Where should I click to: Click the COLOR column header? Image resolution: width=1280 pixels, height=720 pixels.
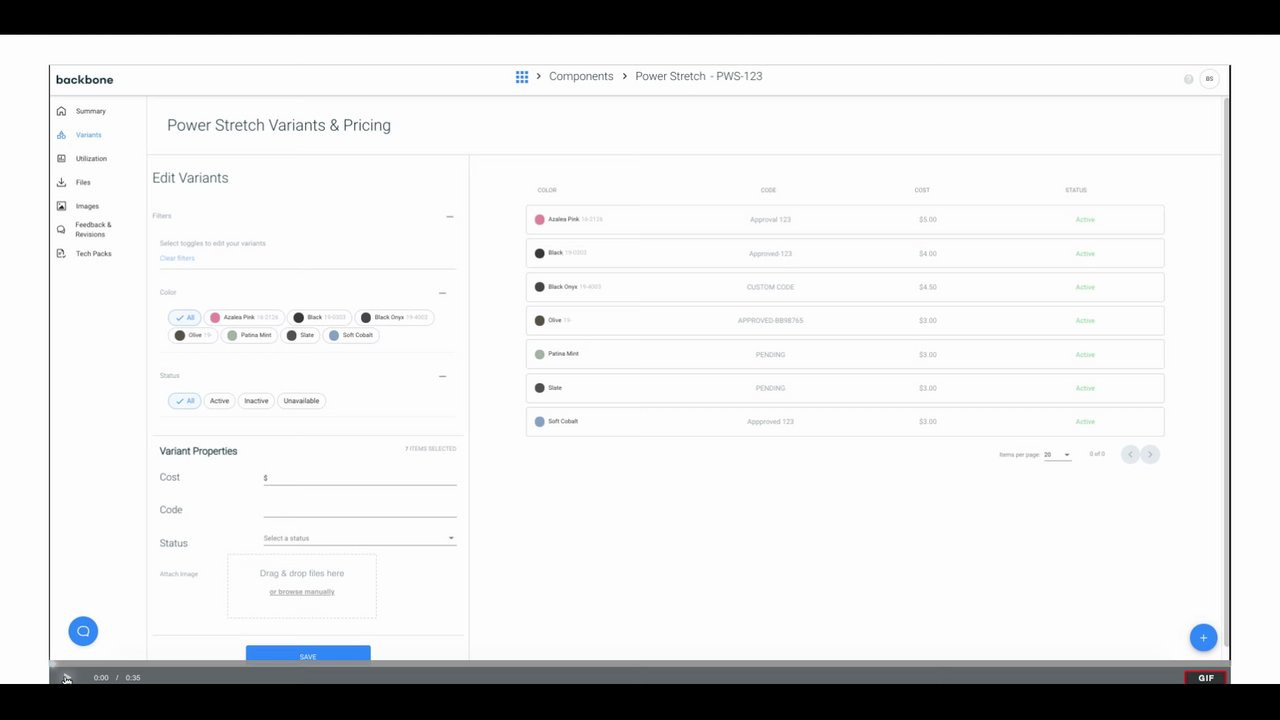tap(547, 190)
